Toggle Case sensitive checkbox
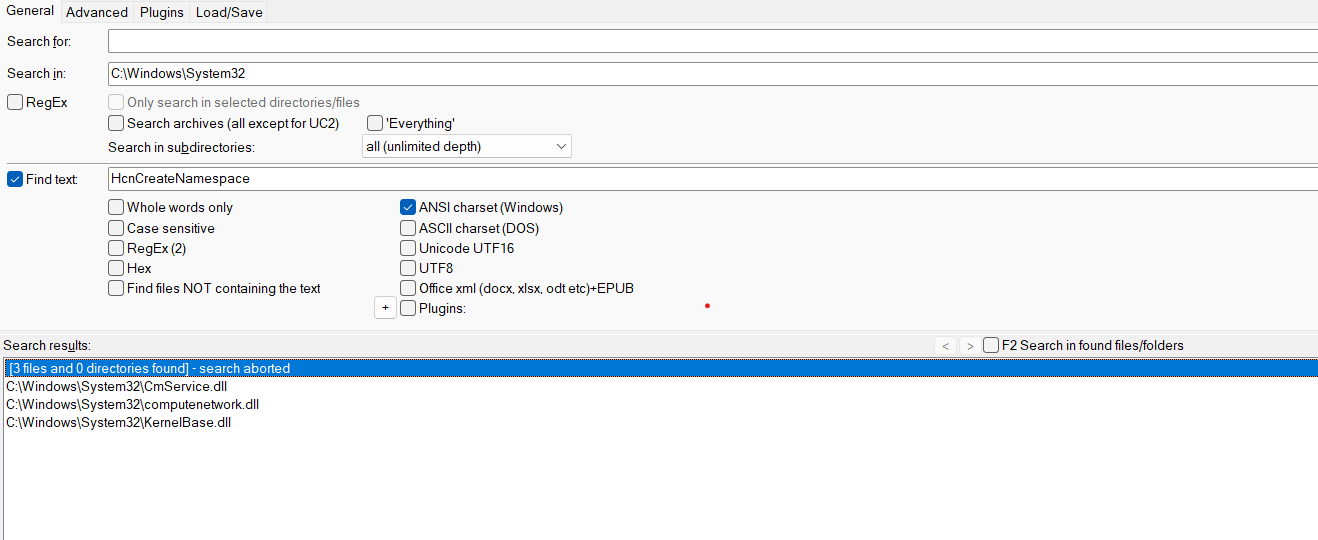This screenshot has width=1318, height=540. tap(116, 228)
